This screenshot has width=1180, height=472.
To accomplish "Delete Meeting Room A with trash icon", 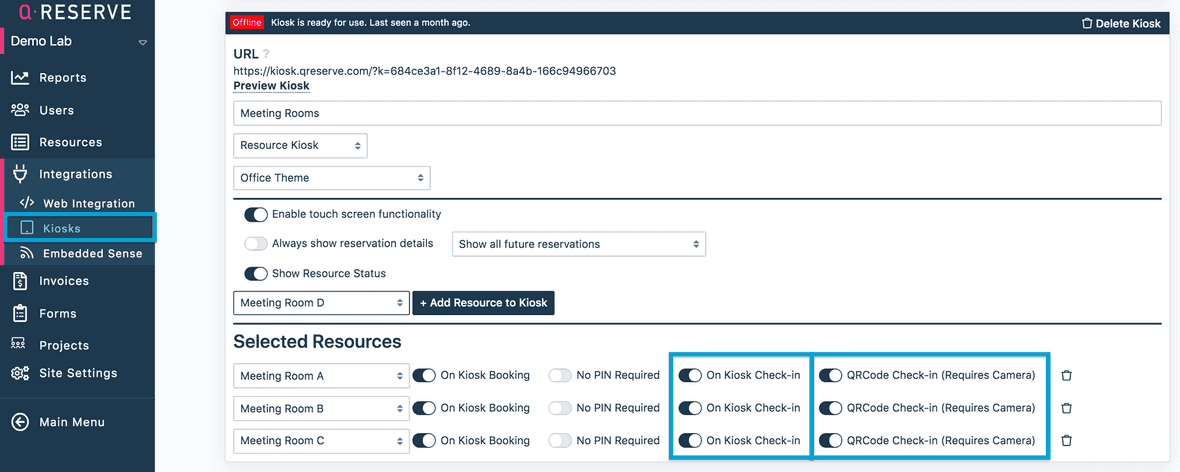I will (1067, 376).
